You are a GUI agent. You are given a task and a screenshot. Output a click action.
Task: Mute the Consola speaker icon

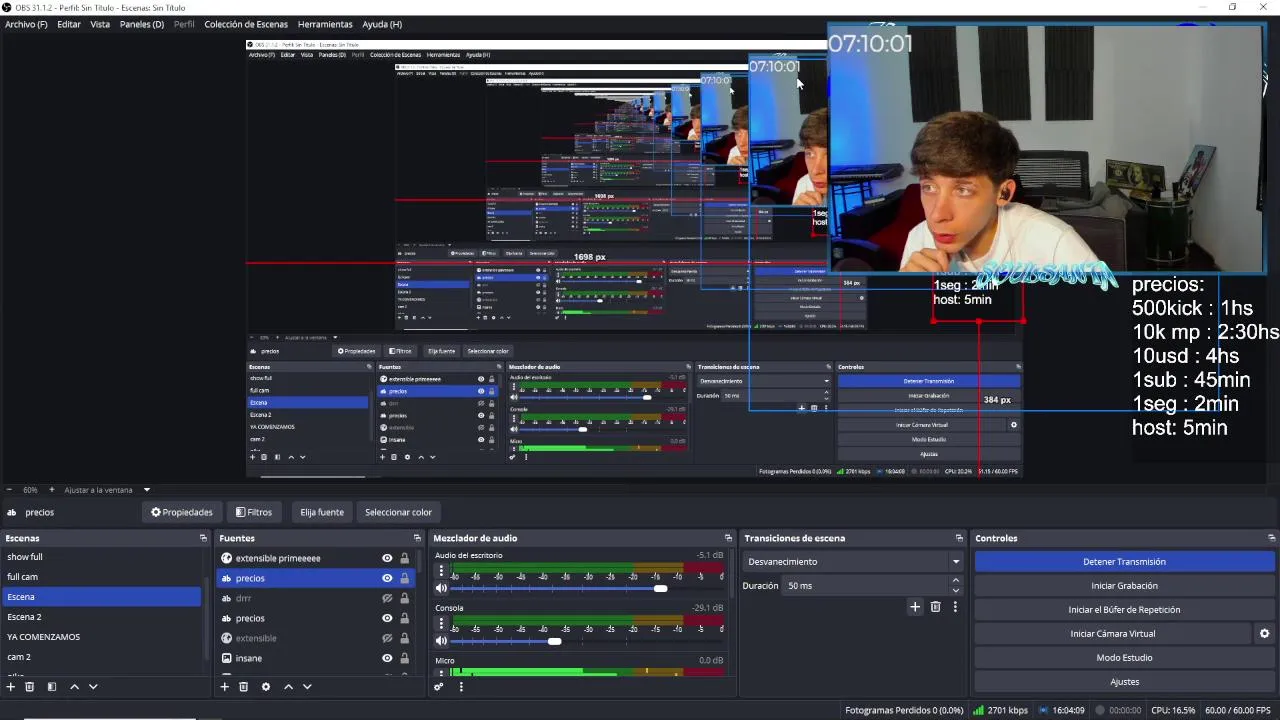click(x=441, y=641)
